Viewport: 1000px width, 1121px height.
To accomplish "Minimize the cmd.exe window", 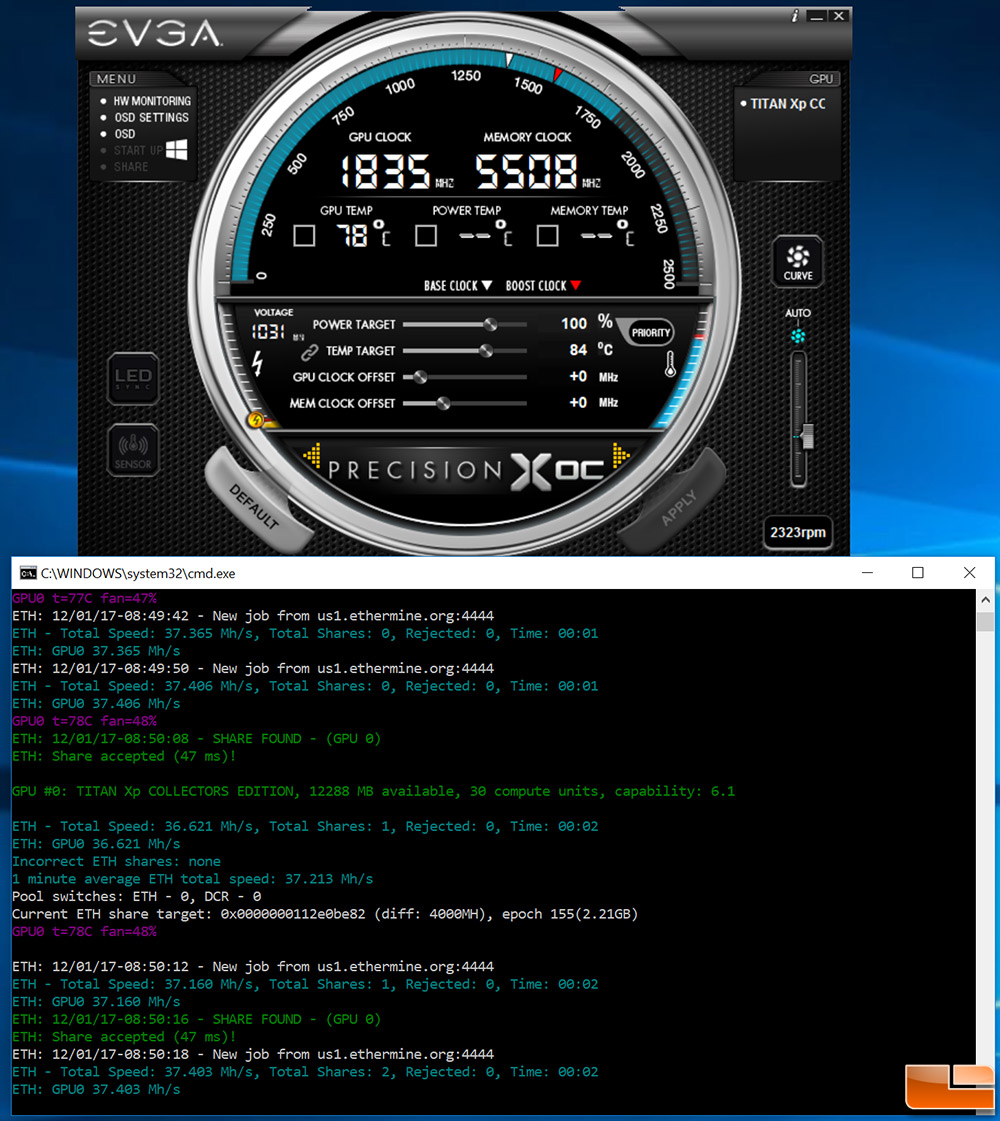I will tap(868, 573).
